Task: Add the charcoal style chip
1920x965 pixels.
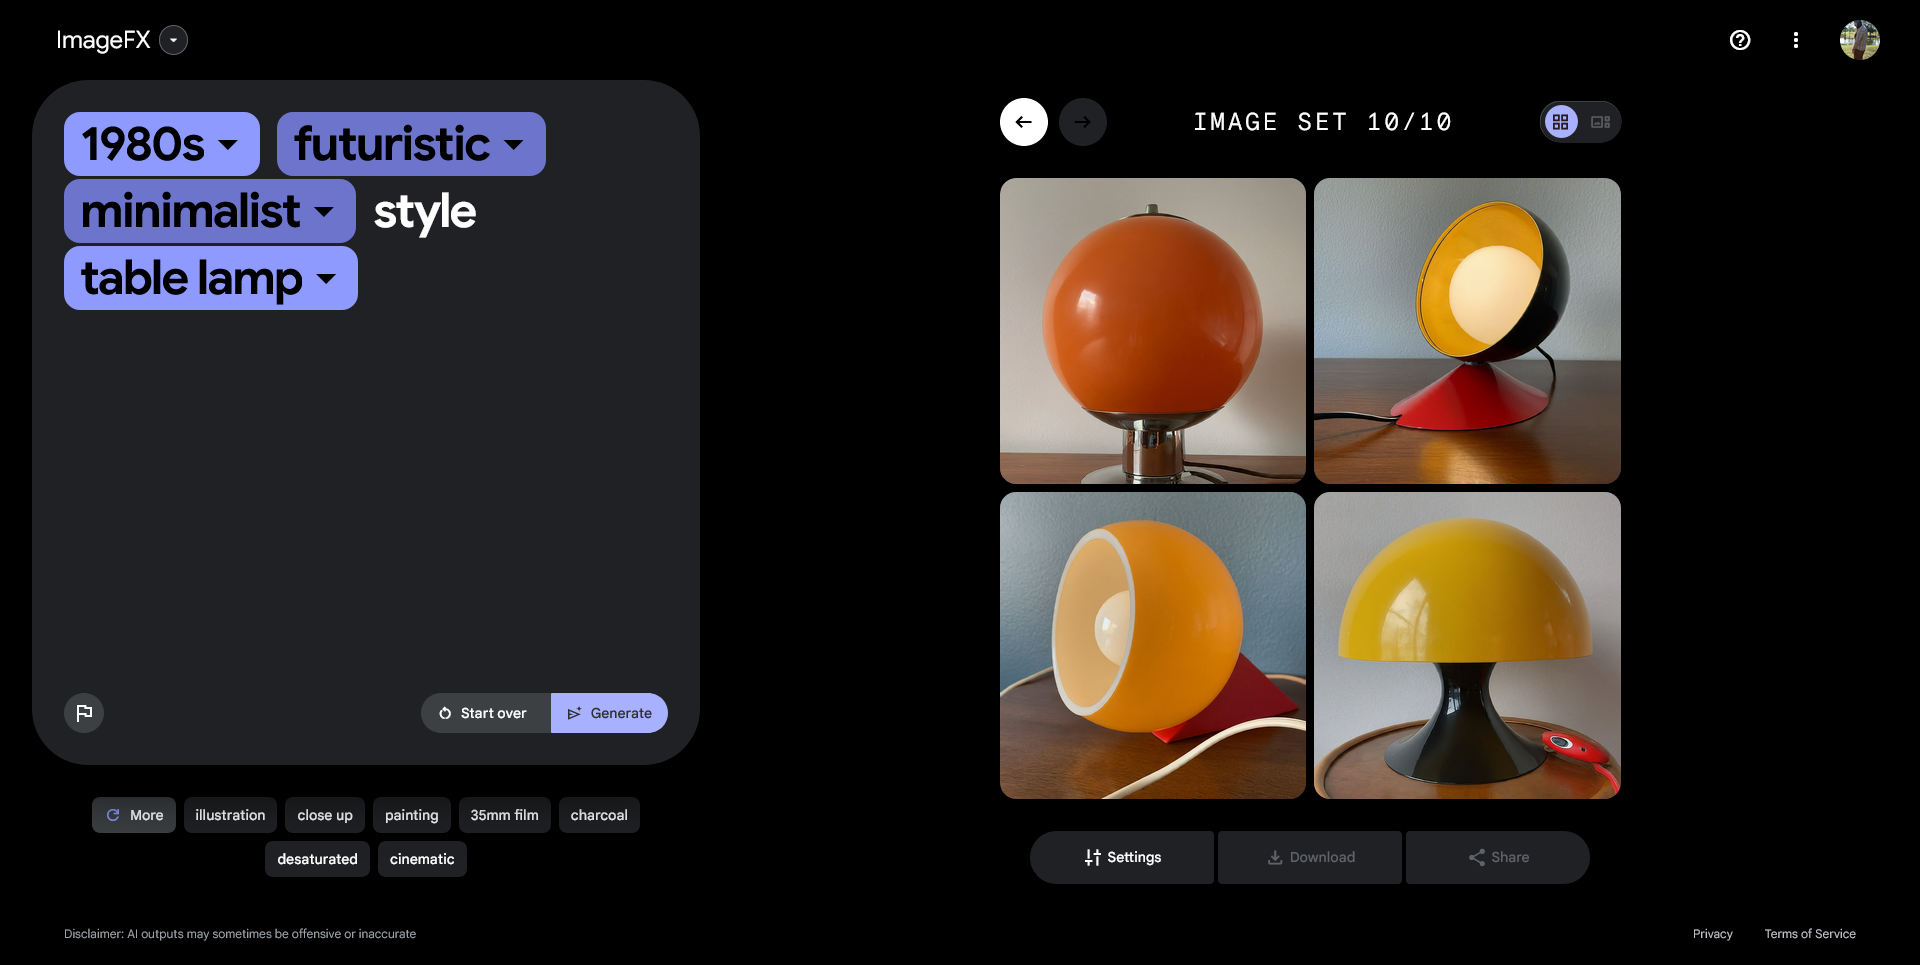Action: (599, 815)
